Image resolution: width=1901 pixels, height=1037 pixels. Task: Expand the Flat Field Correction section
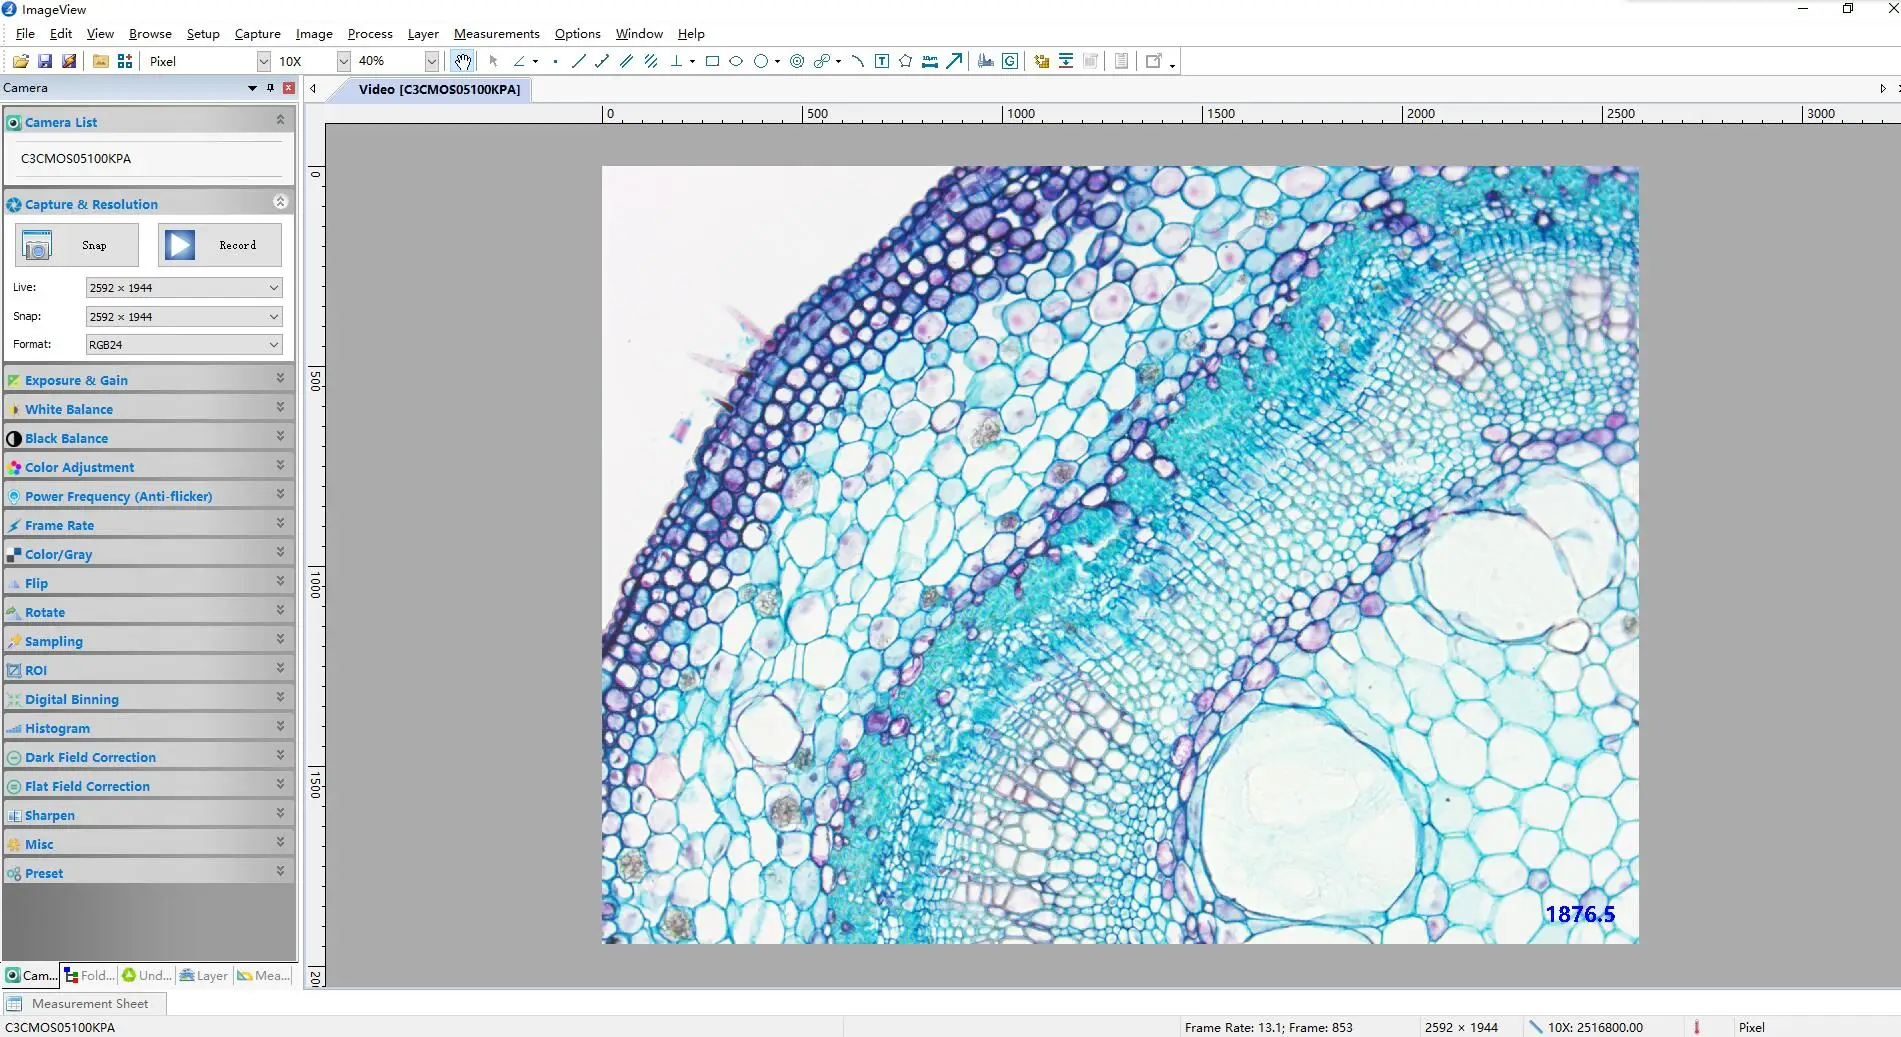pyautogui.click(x=148, y=786)
